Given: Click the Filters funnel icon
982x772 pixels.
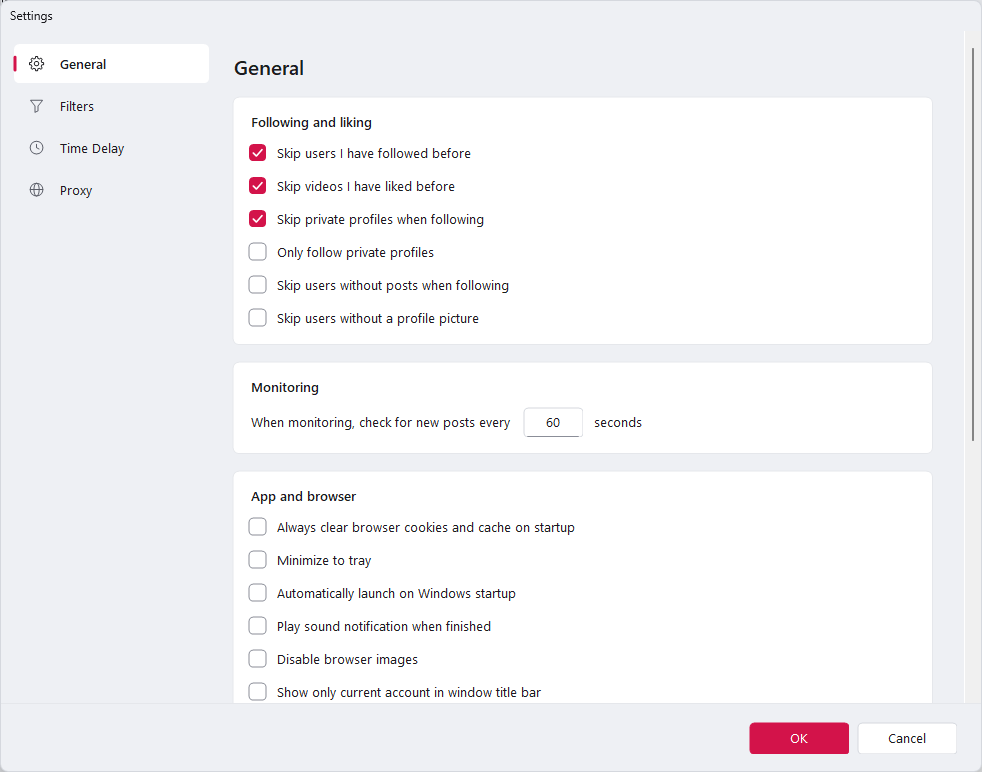Looking at the screenshot, I should click(x=37, y=106).
